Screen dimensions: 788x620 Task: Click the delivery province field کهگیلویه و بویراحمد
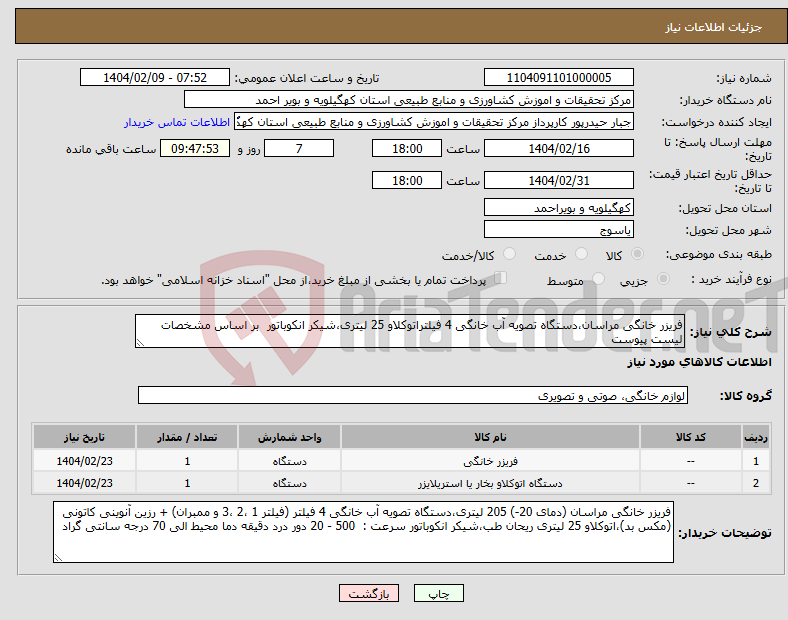pyautogui.click(x=558, y=207)
